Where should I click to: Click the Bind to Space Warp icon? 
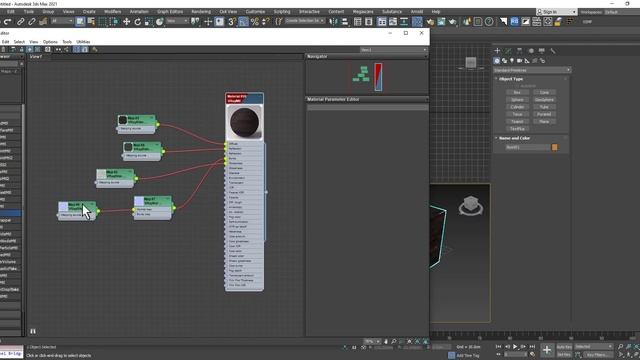[x=43, y=22]
